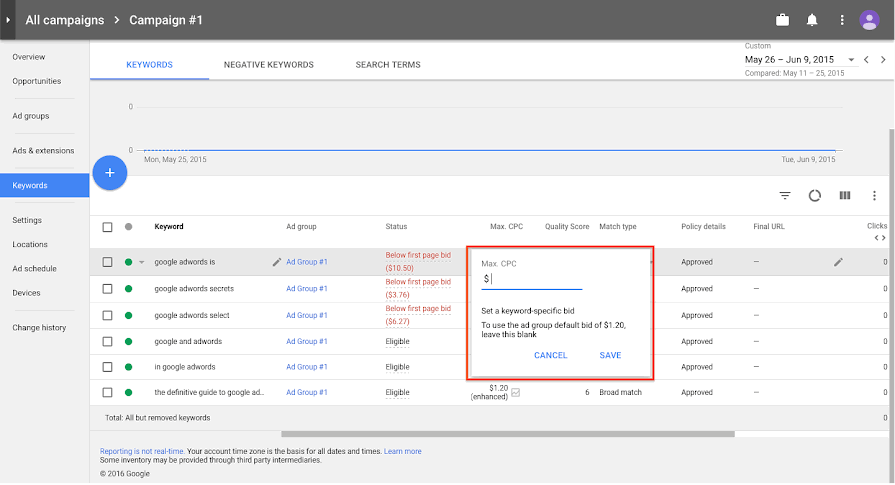Open Change history in the sidebar
The height and width of the screenshot is (485, 895).
[x=39, y=328]
